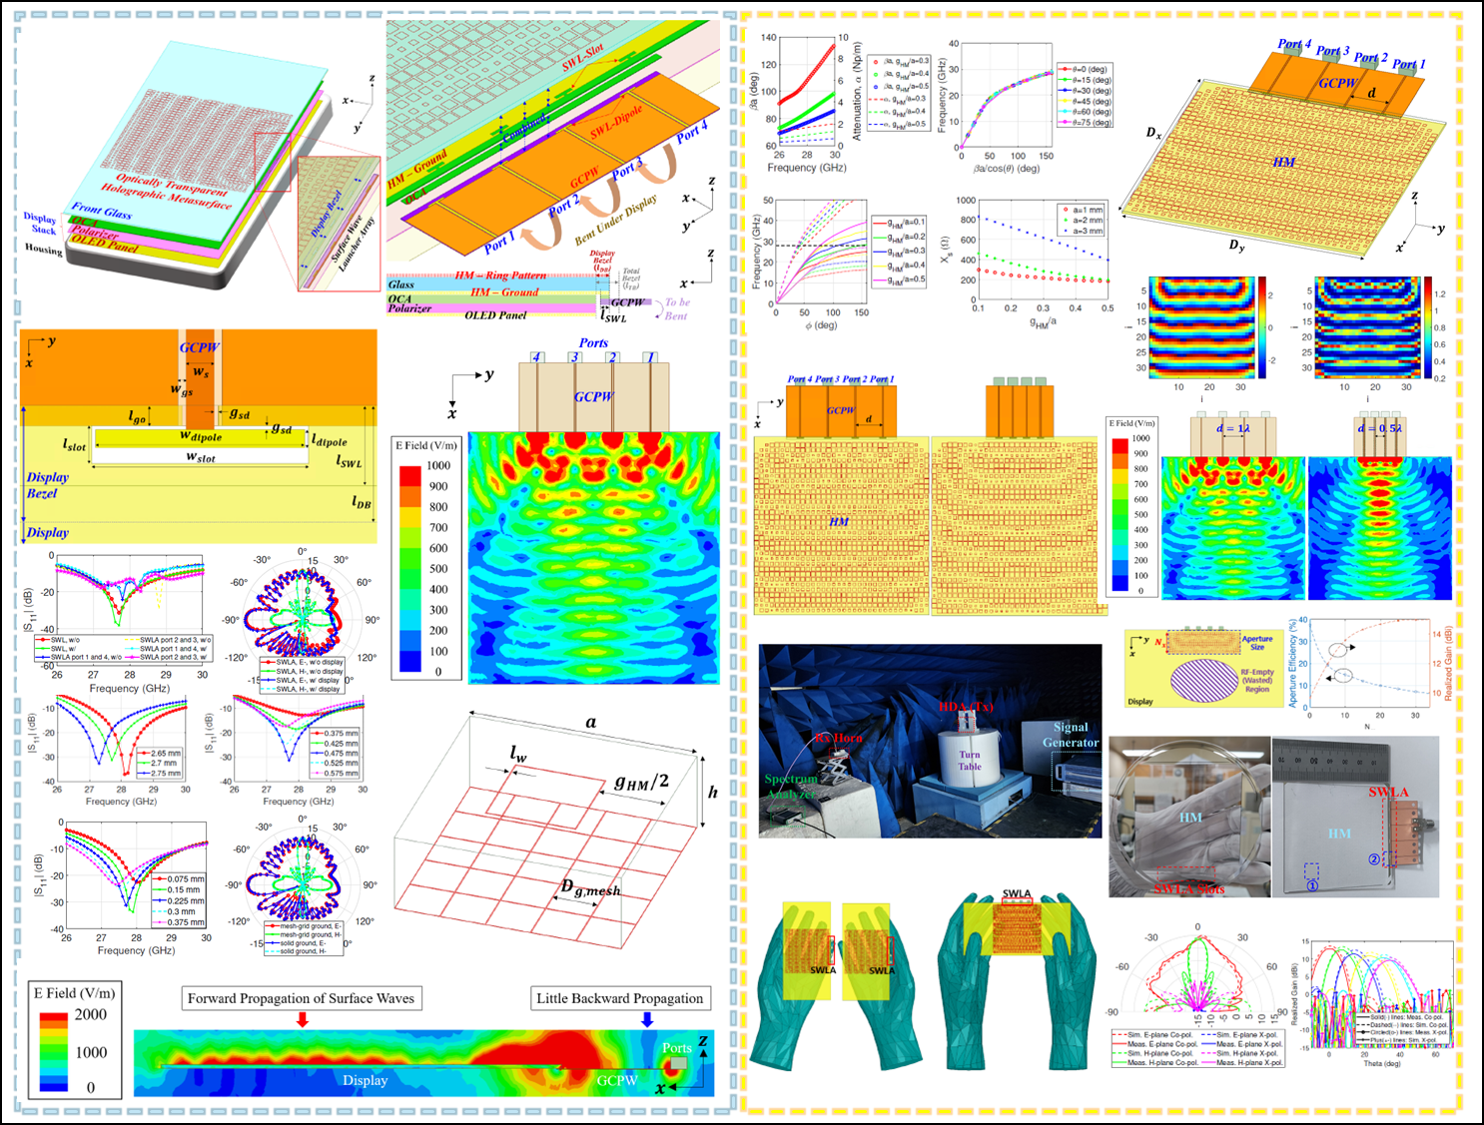Click the 'Aperture Size' blue label
This screenshot has width=1484, height=1125.
(x=1257, y=642)
